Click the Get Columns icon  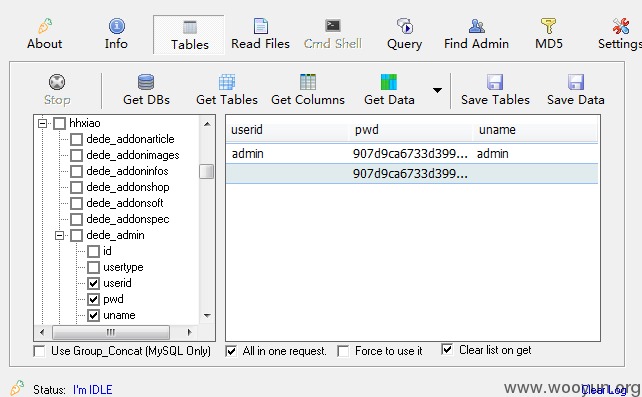[308, 82]
